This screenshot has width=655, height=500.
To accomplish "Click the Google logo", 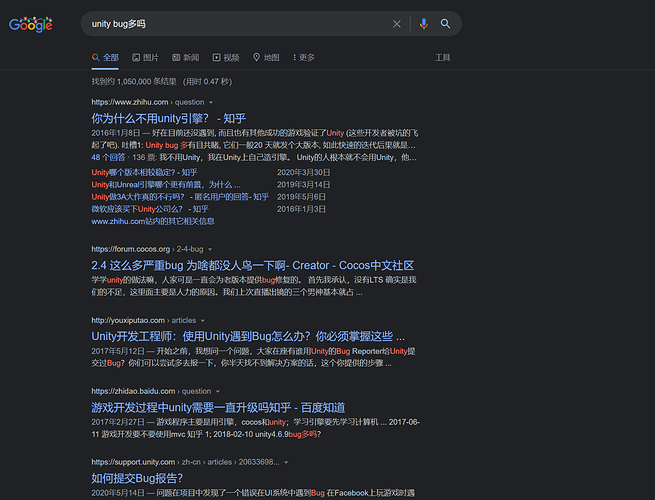I will (30, 25).
